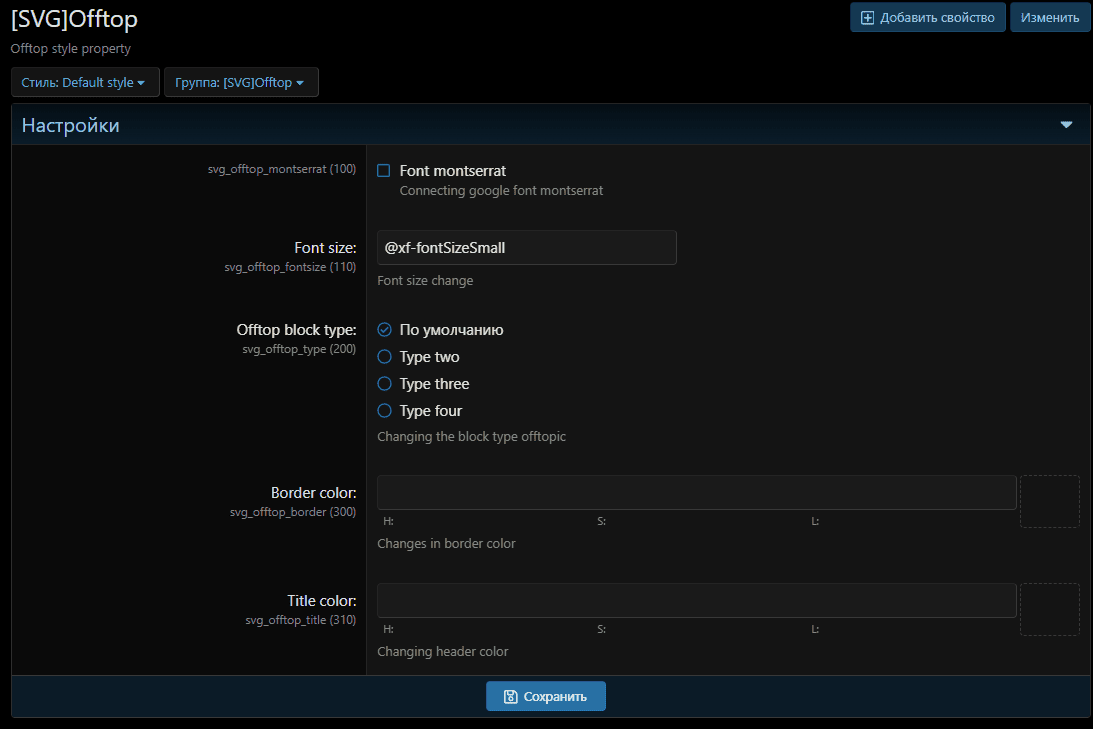The width and height of the screenshot is (1093, 729).
Task: Enable the Font montserrat checkbox
Action: click(x=384, y=171)
